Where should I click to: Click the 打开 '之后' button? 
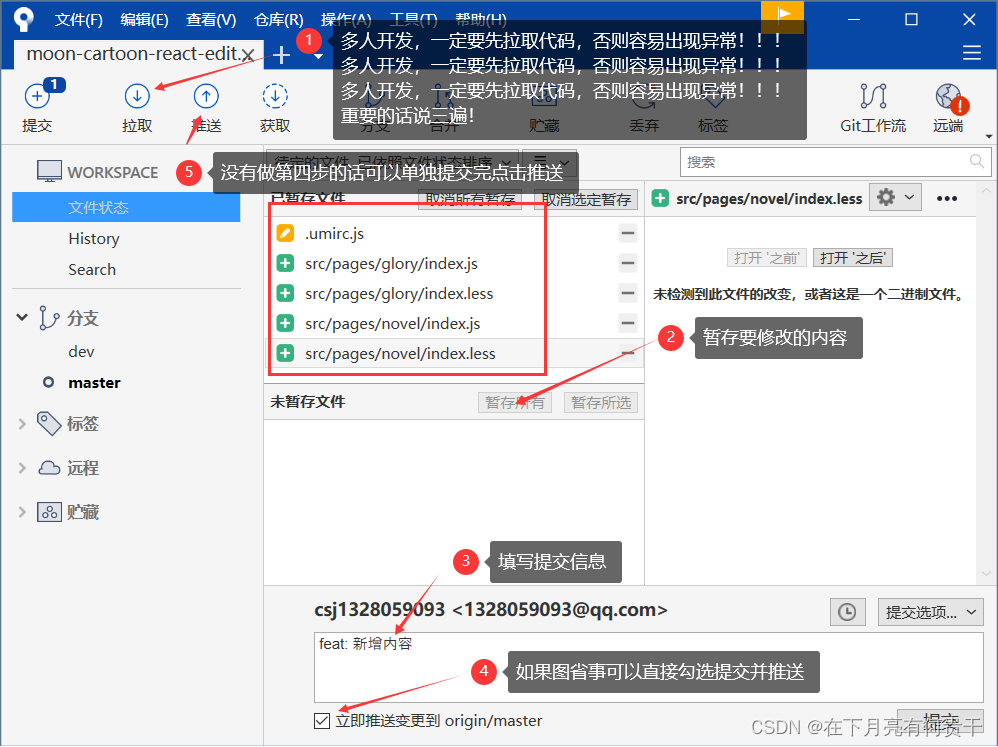pos(853,258)
